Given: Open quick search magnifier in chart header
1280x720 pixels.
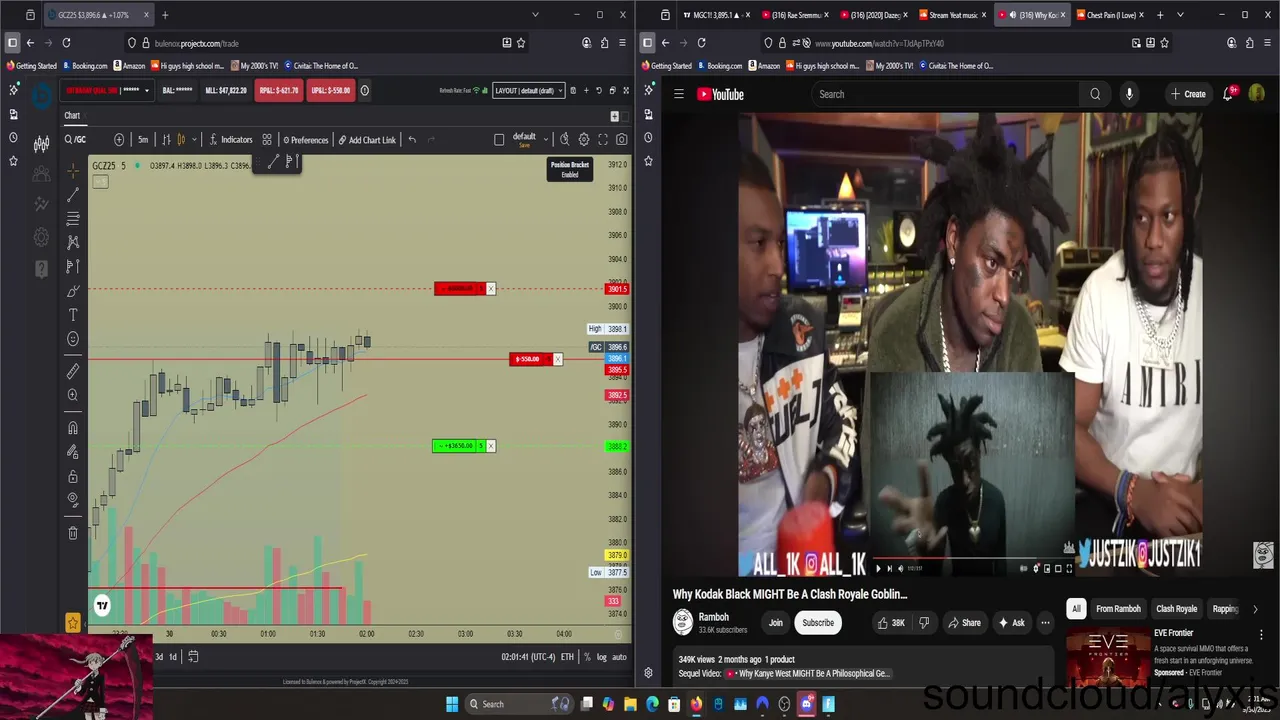Looking at the screenshot, I should pyautogui.click(x=565, y=140).
